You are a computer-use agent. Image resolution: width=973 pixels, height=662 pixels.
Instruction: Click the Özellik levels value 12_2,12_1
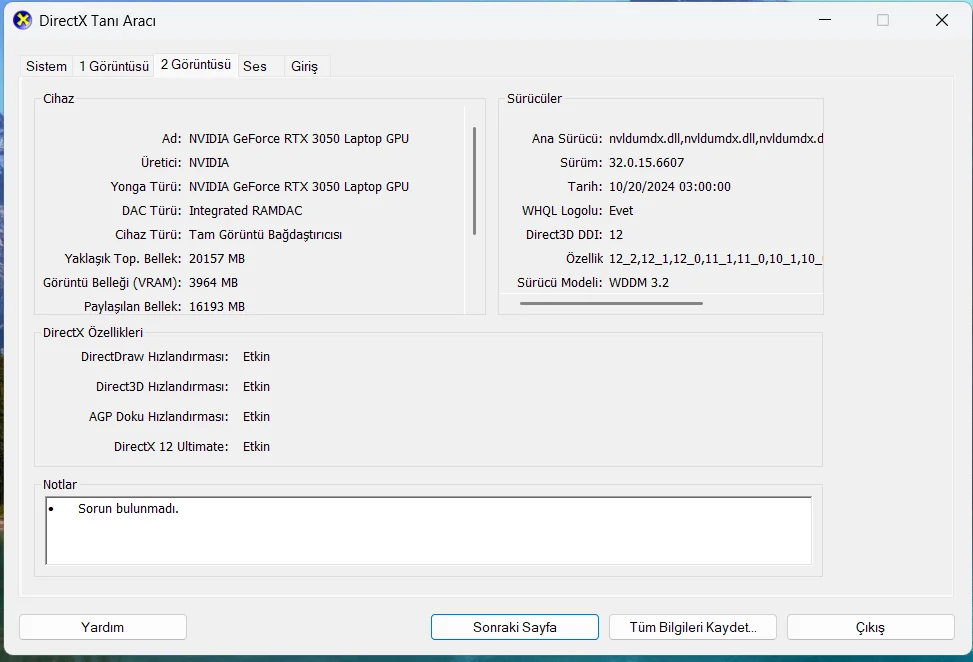[x=715, y=259]
